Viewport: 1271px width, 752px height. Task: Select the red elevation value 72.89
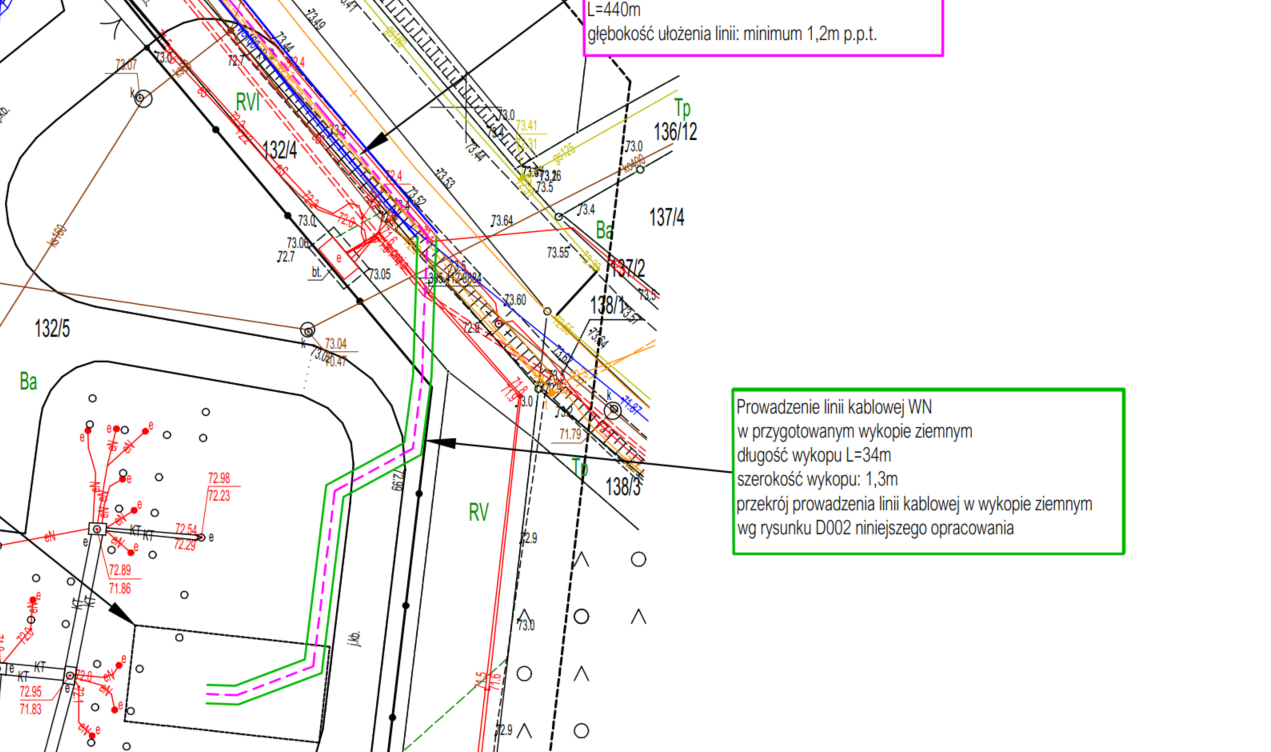coord(119,570)
